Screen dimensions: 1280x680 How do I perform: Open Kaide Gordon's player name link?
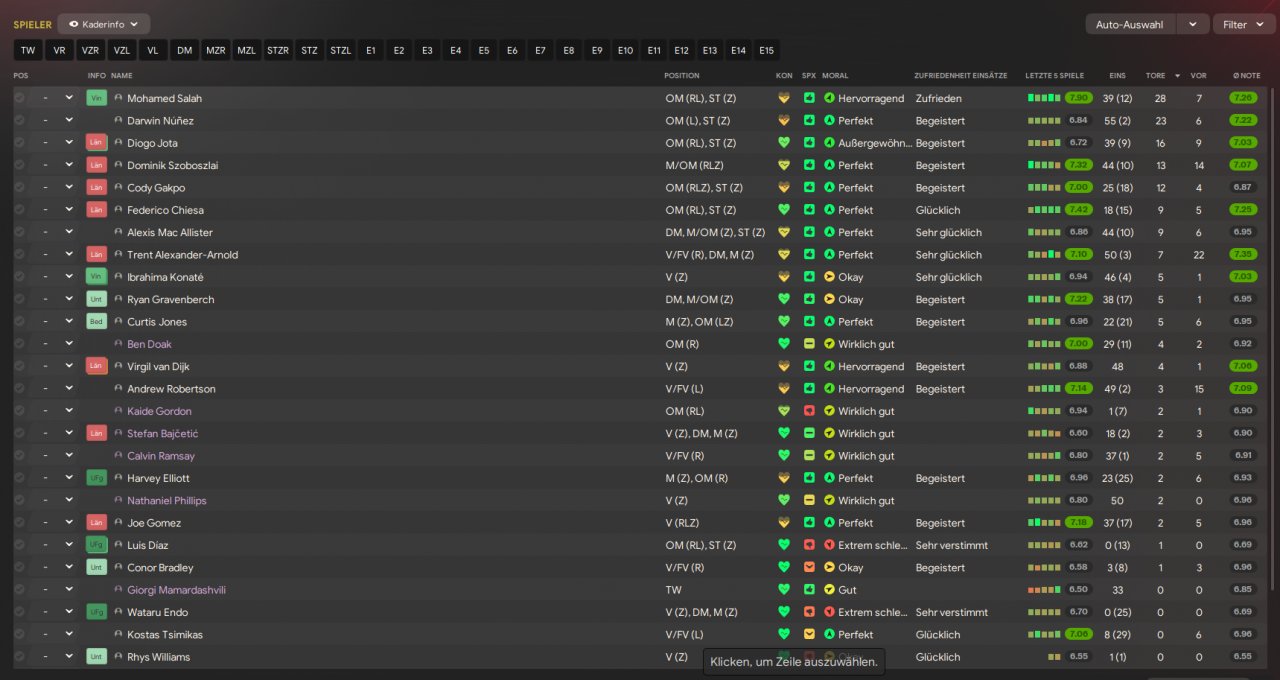click(159, 411)
